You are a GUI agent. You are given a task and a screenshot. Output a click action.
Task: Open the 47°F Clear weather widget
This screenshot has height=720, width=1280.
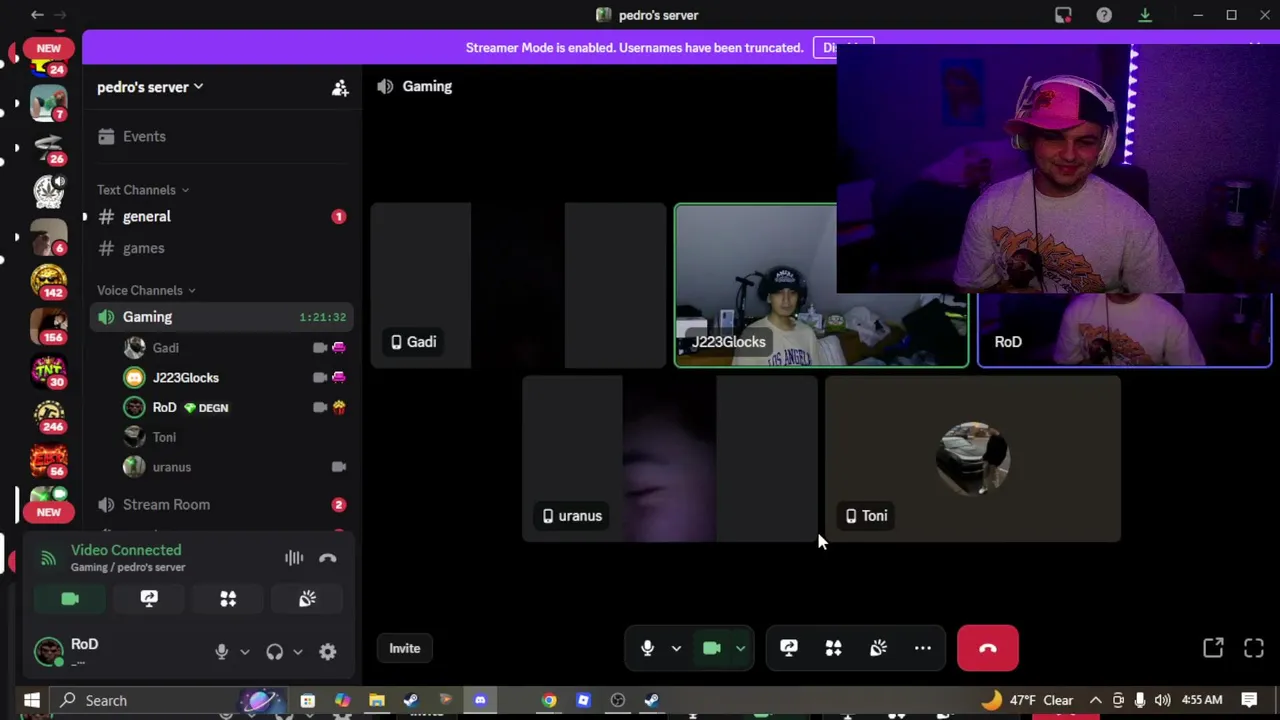pyautogui.click(x=1028, y=700)
